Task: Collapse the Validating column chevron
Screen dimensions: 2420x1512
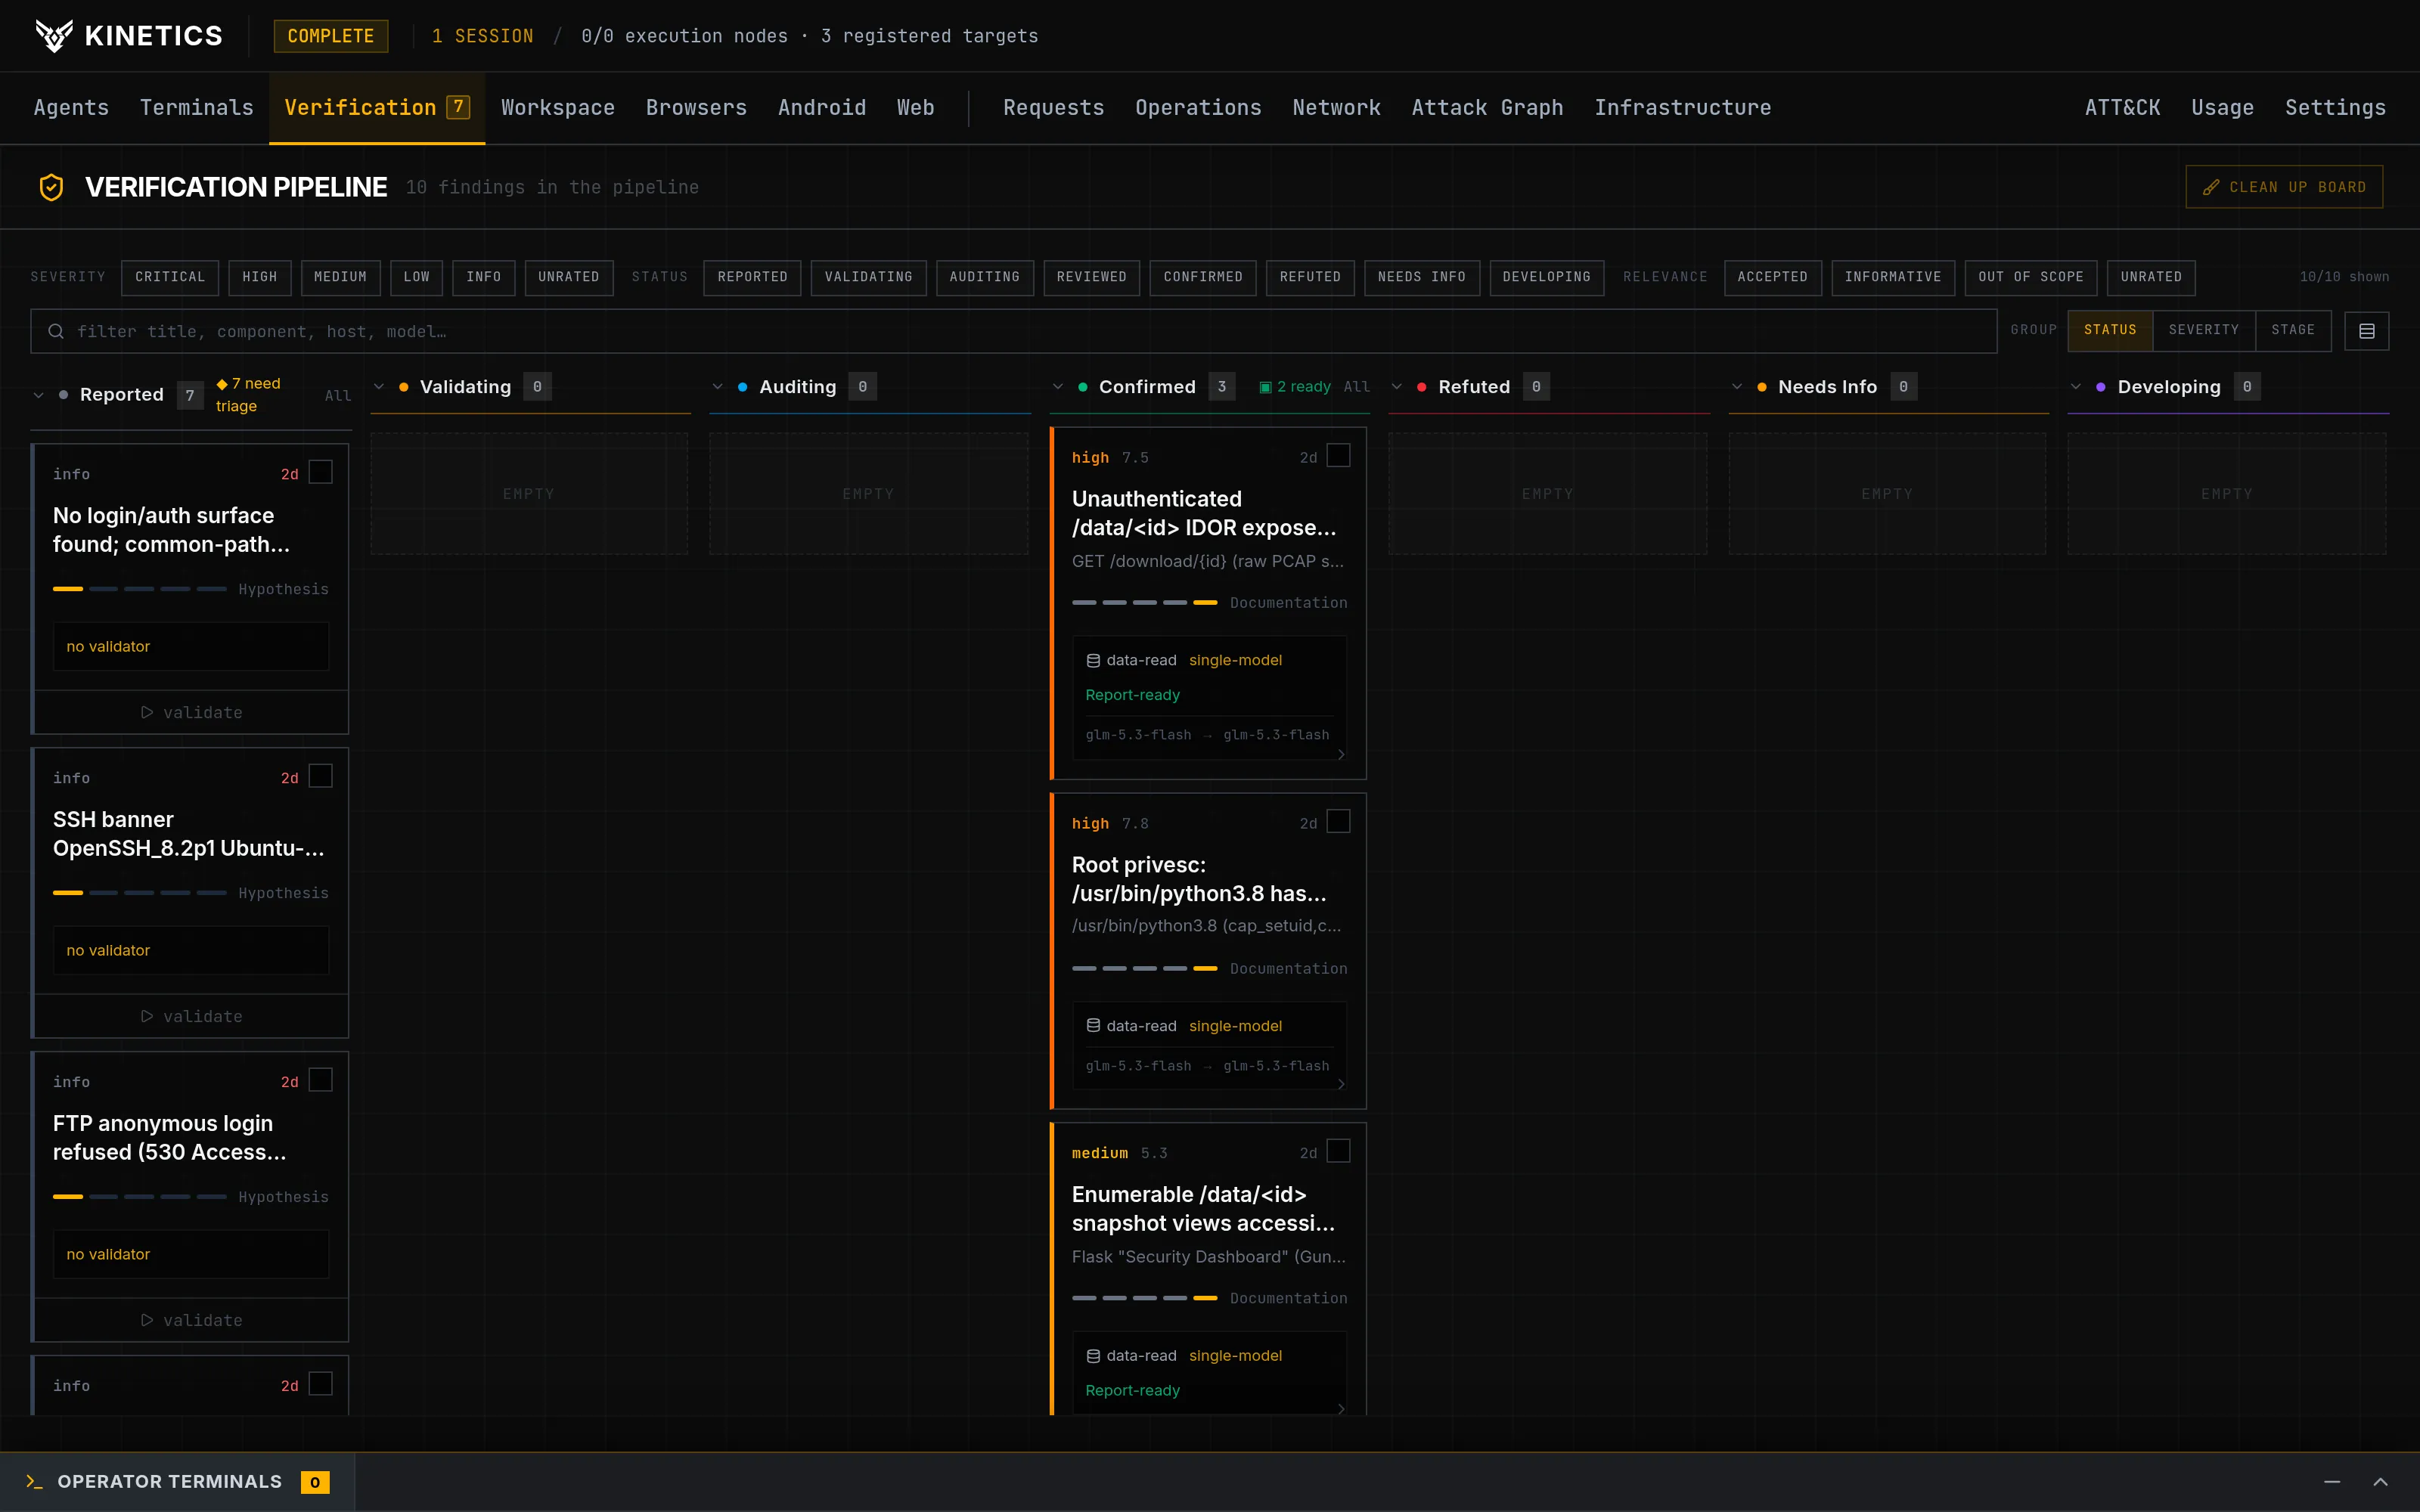Action: coord(378,387)
